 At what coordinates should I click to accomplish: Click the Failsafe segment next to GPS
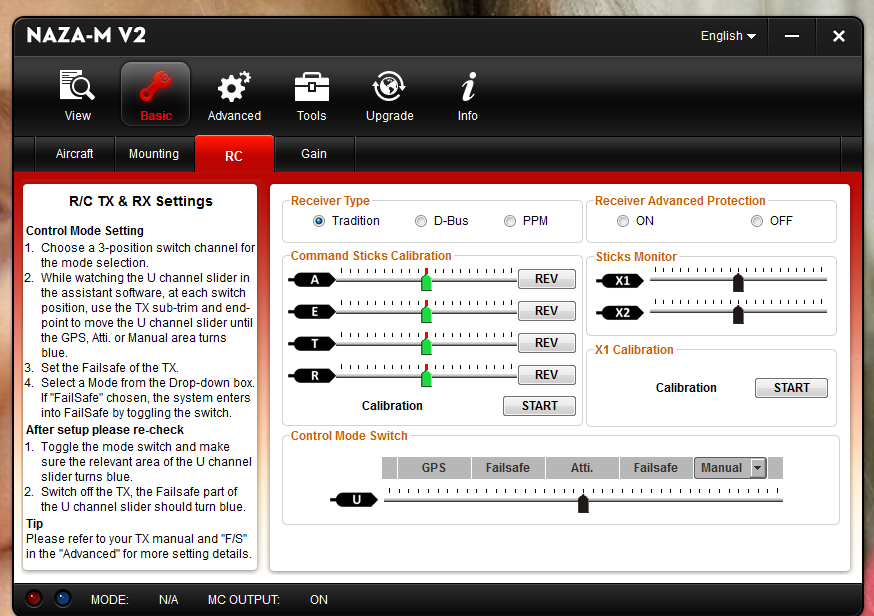[508, 468]
